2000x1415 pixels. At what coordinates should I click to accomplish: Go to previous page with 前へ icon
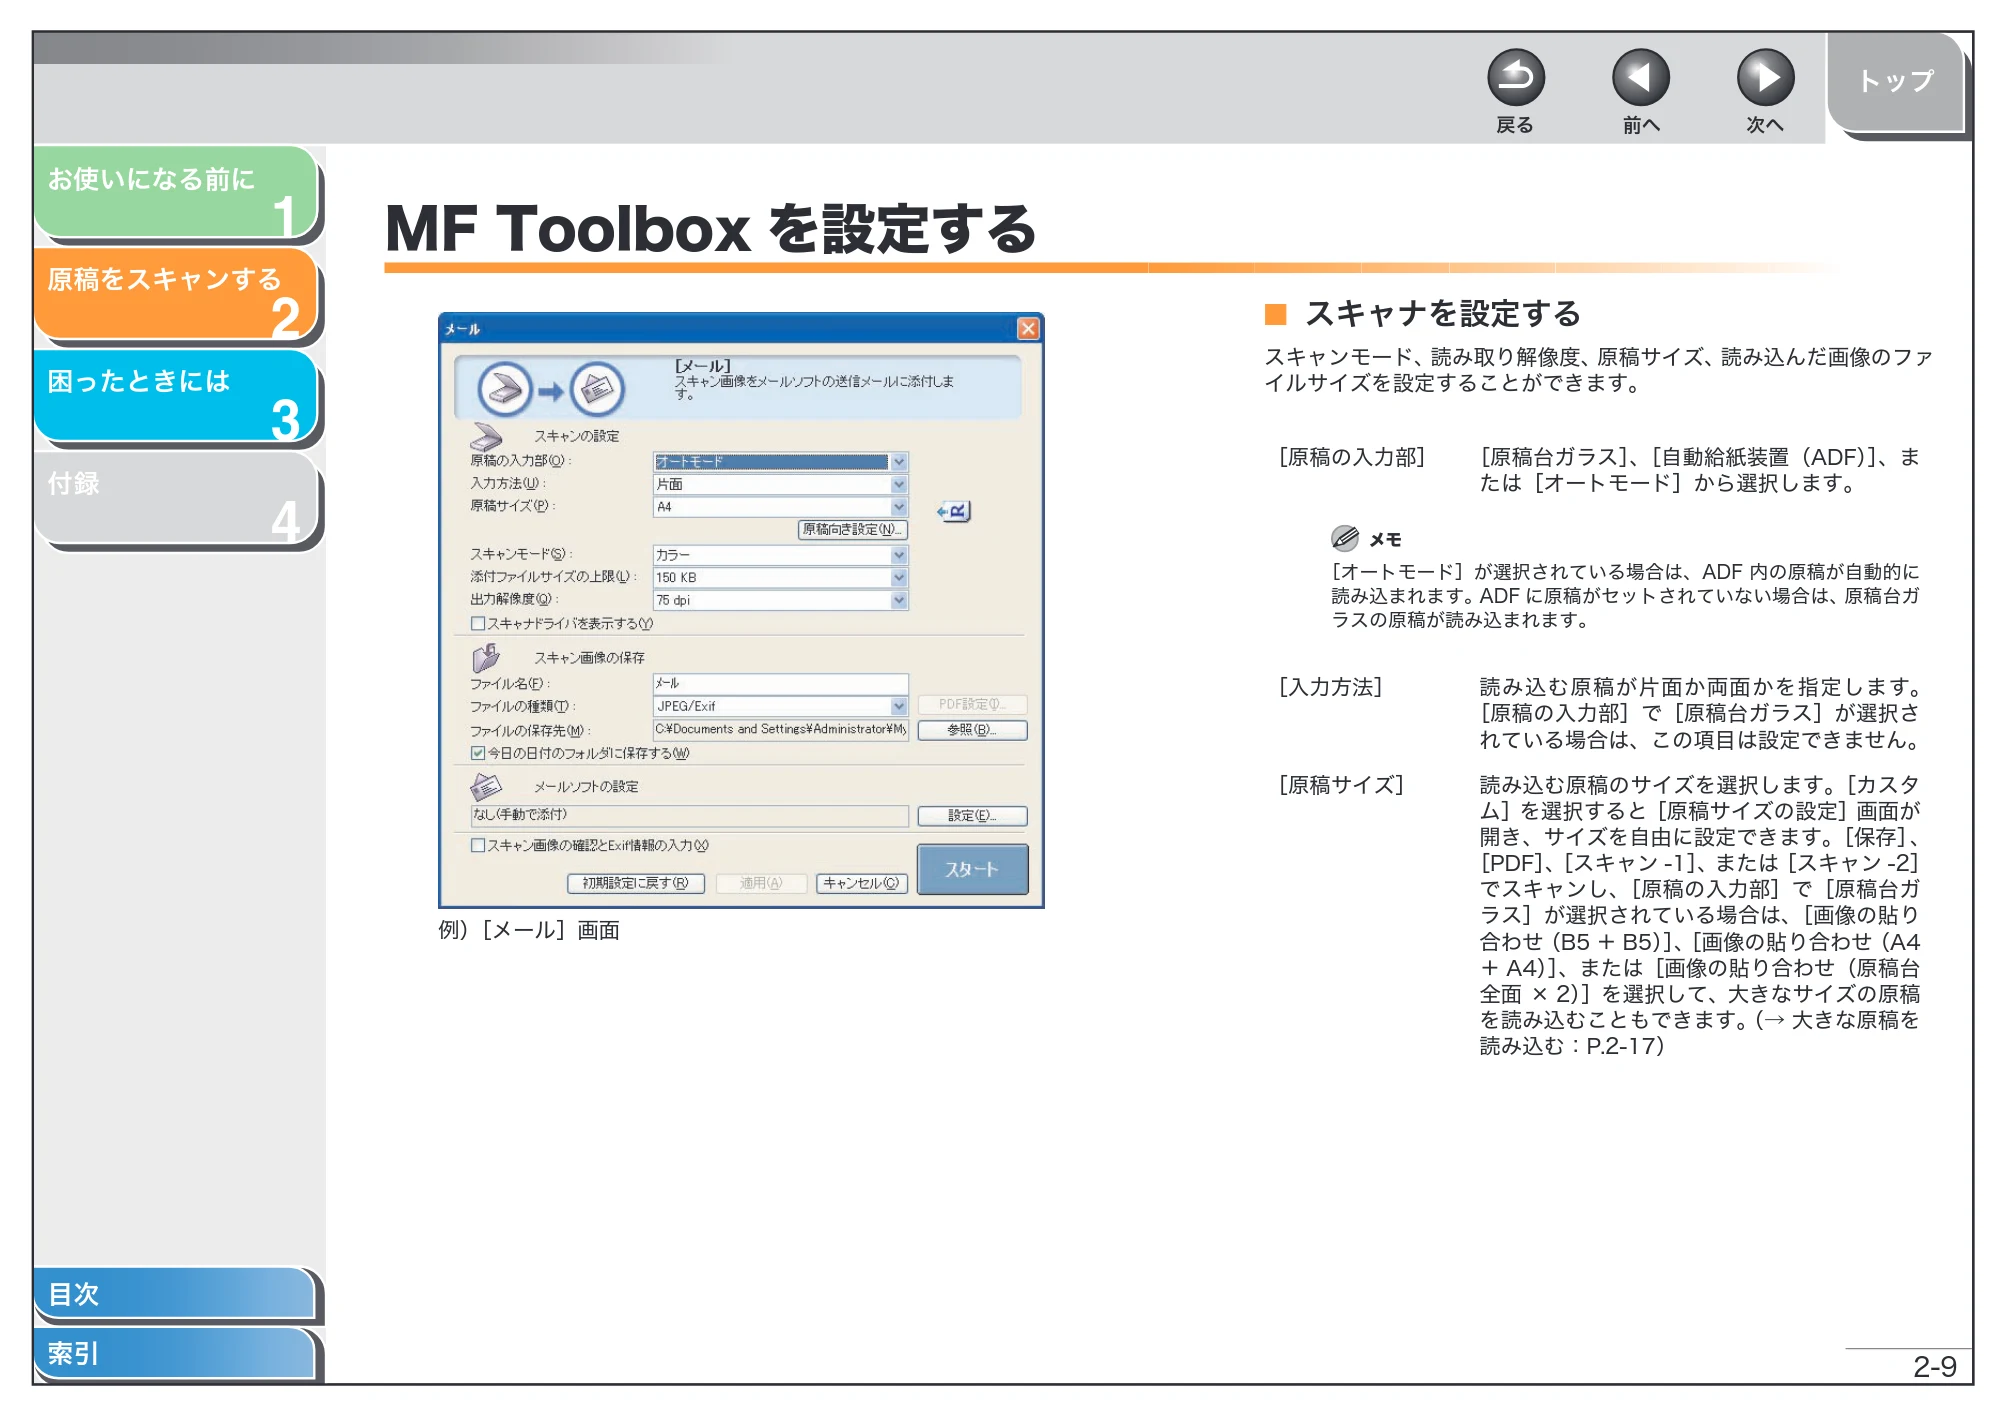1640,77
